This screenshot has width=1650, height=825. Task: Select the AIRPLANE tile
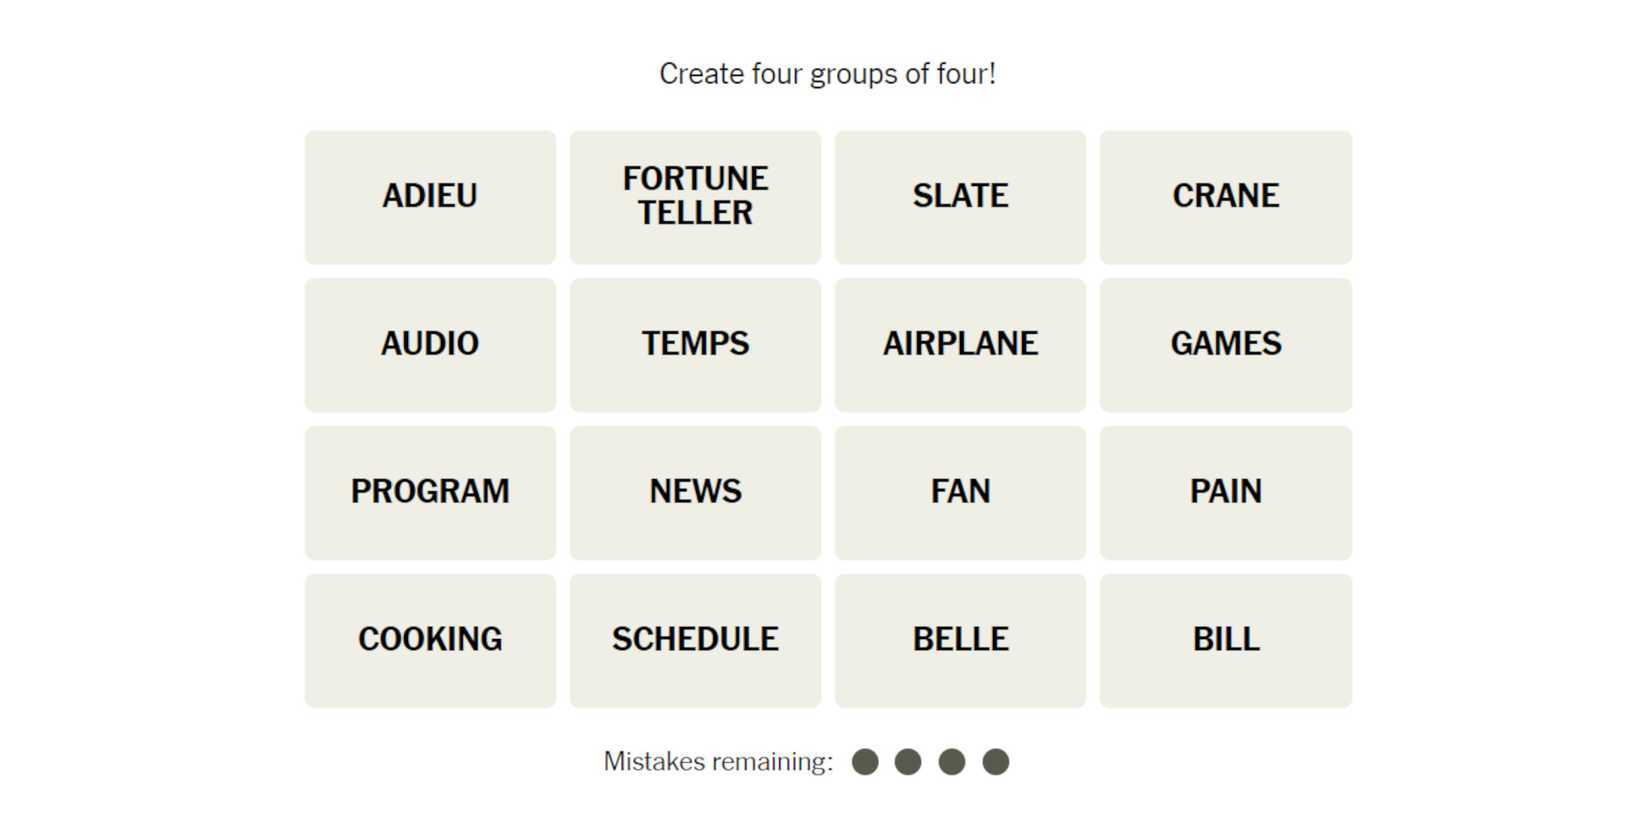tap(960, 345)
